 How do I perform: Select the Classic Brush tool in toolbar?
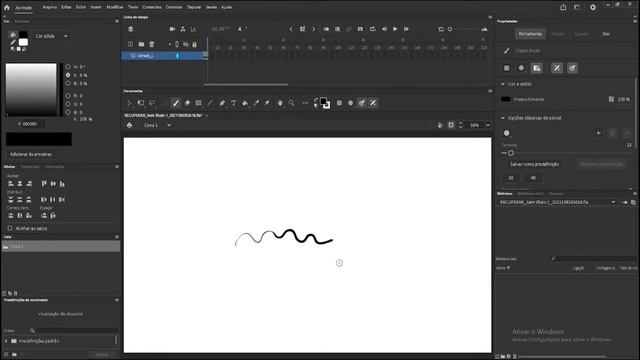[176, 103]
